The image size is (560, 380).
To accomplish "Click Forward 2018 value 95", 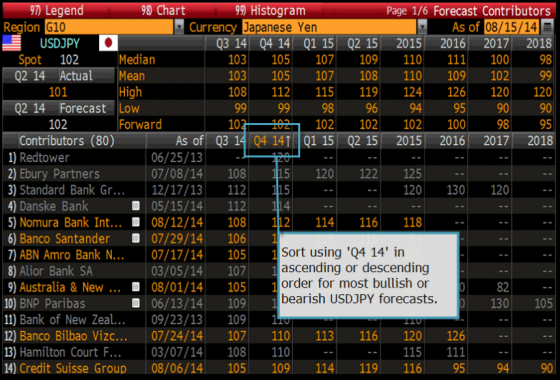I will click(546, 124).
